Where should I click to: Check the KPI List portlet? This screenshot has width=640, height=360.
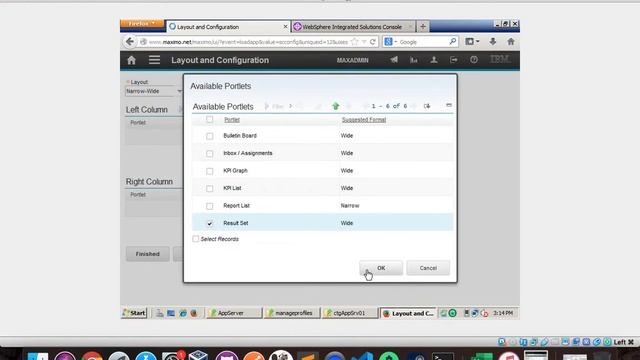(x=209, y=189)
